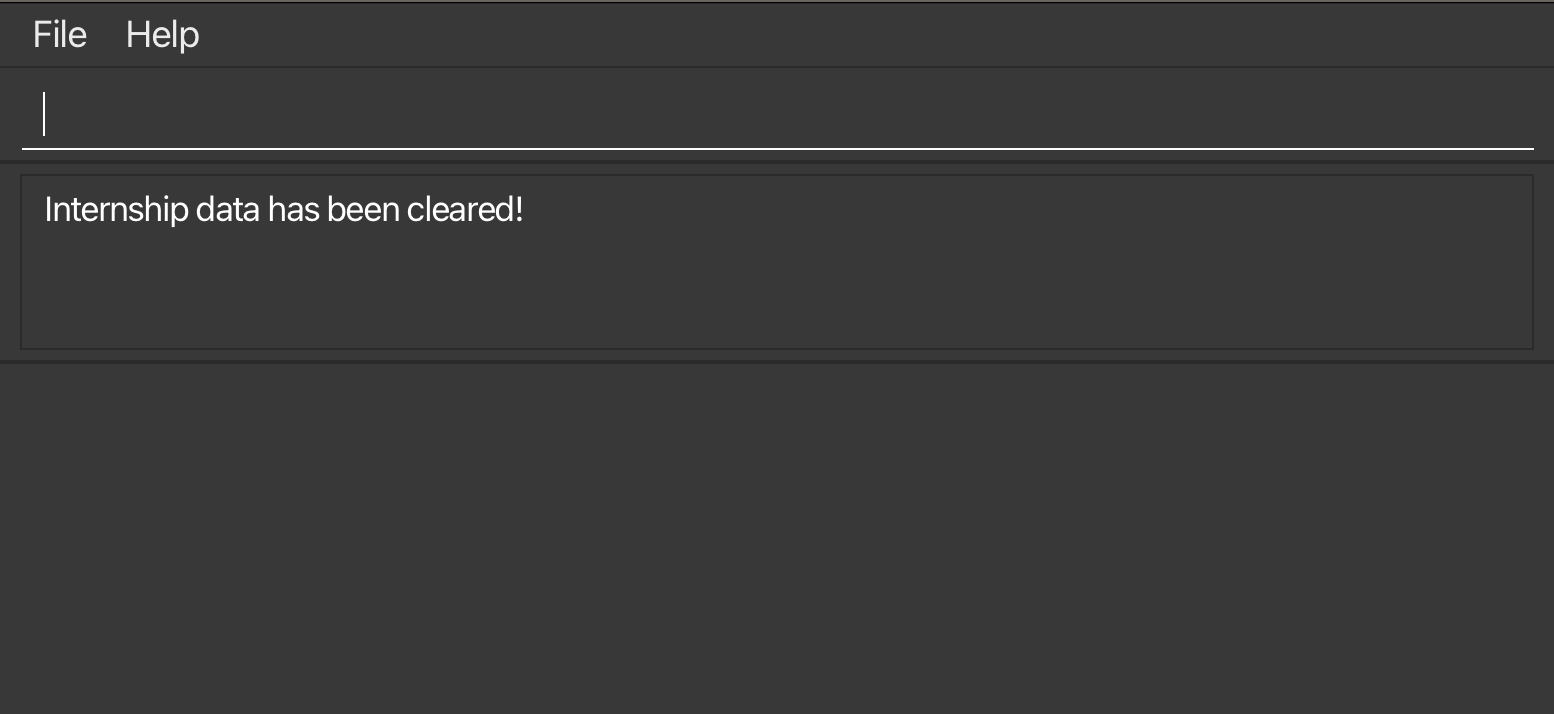Click the white underline of command box
Image resolution: width=1554 pixels, height=714 pixels.
[x=776, y=148]
